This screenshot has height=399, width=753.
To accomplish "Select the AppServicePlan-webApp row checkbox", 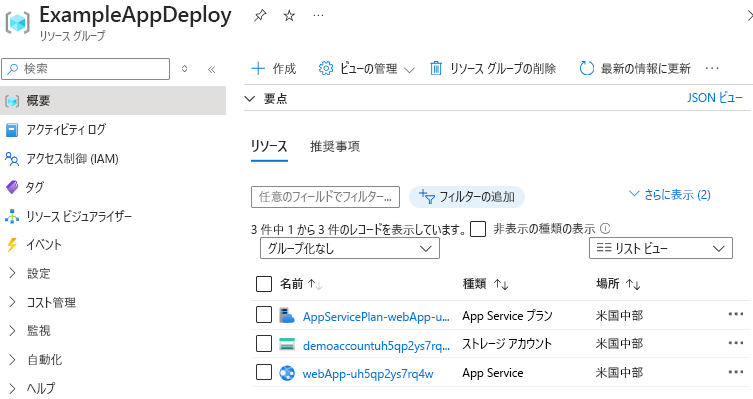I will 264,315.
